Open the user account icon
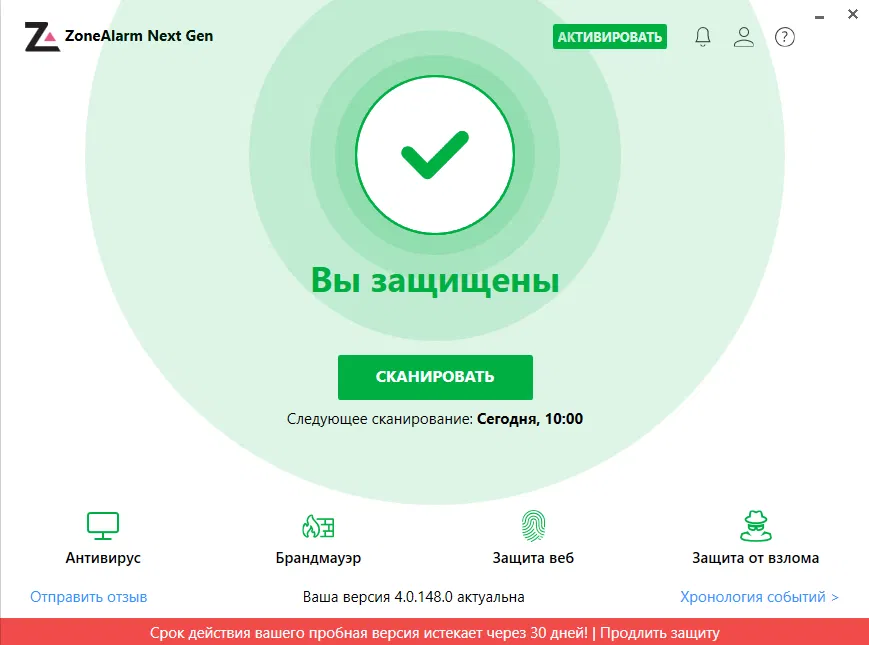The image size is (869, 645). pyautogui.click(x=744, y=37)
